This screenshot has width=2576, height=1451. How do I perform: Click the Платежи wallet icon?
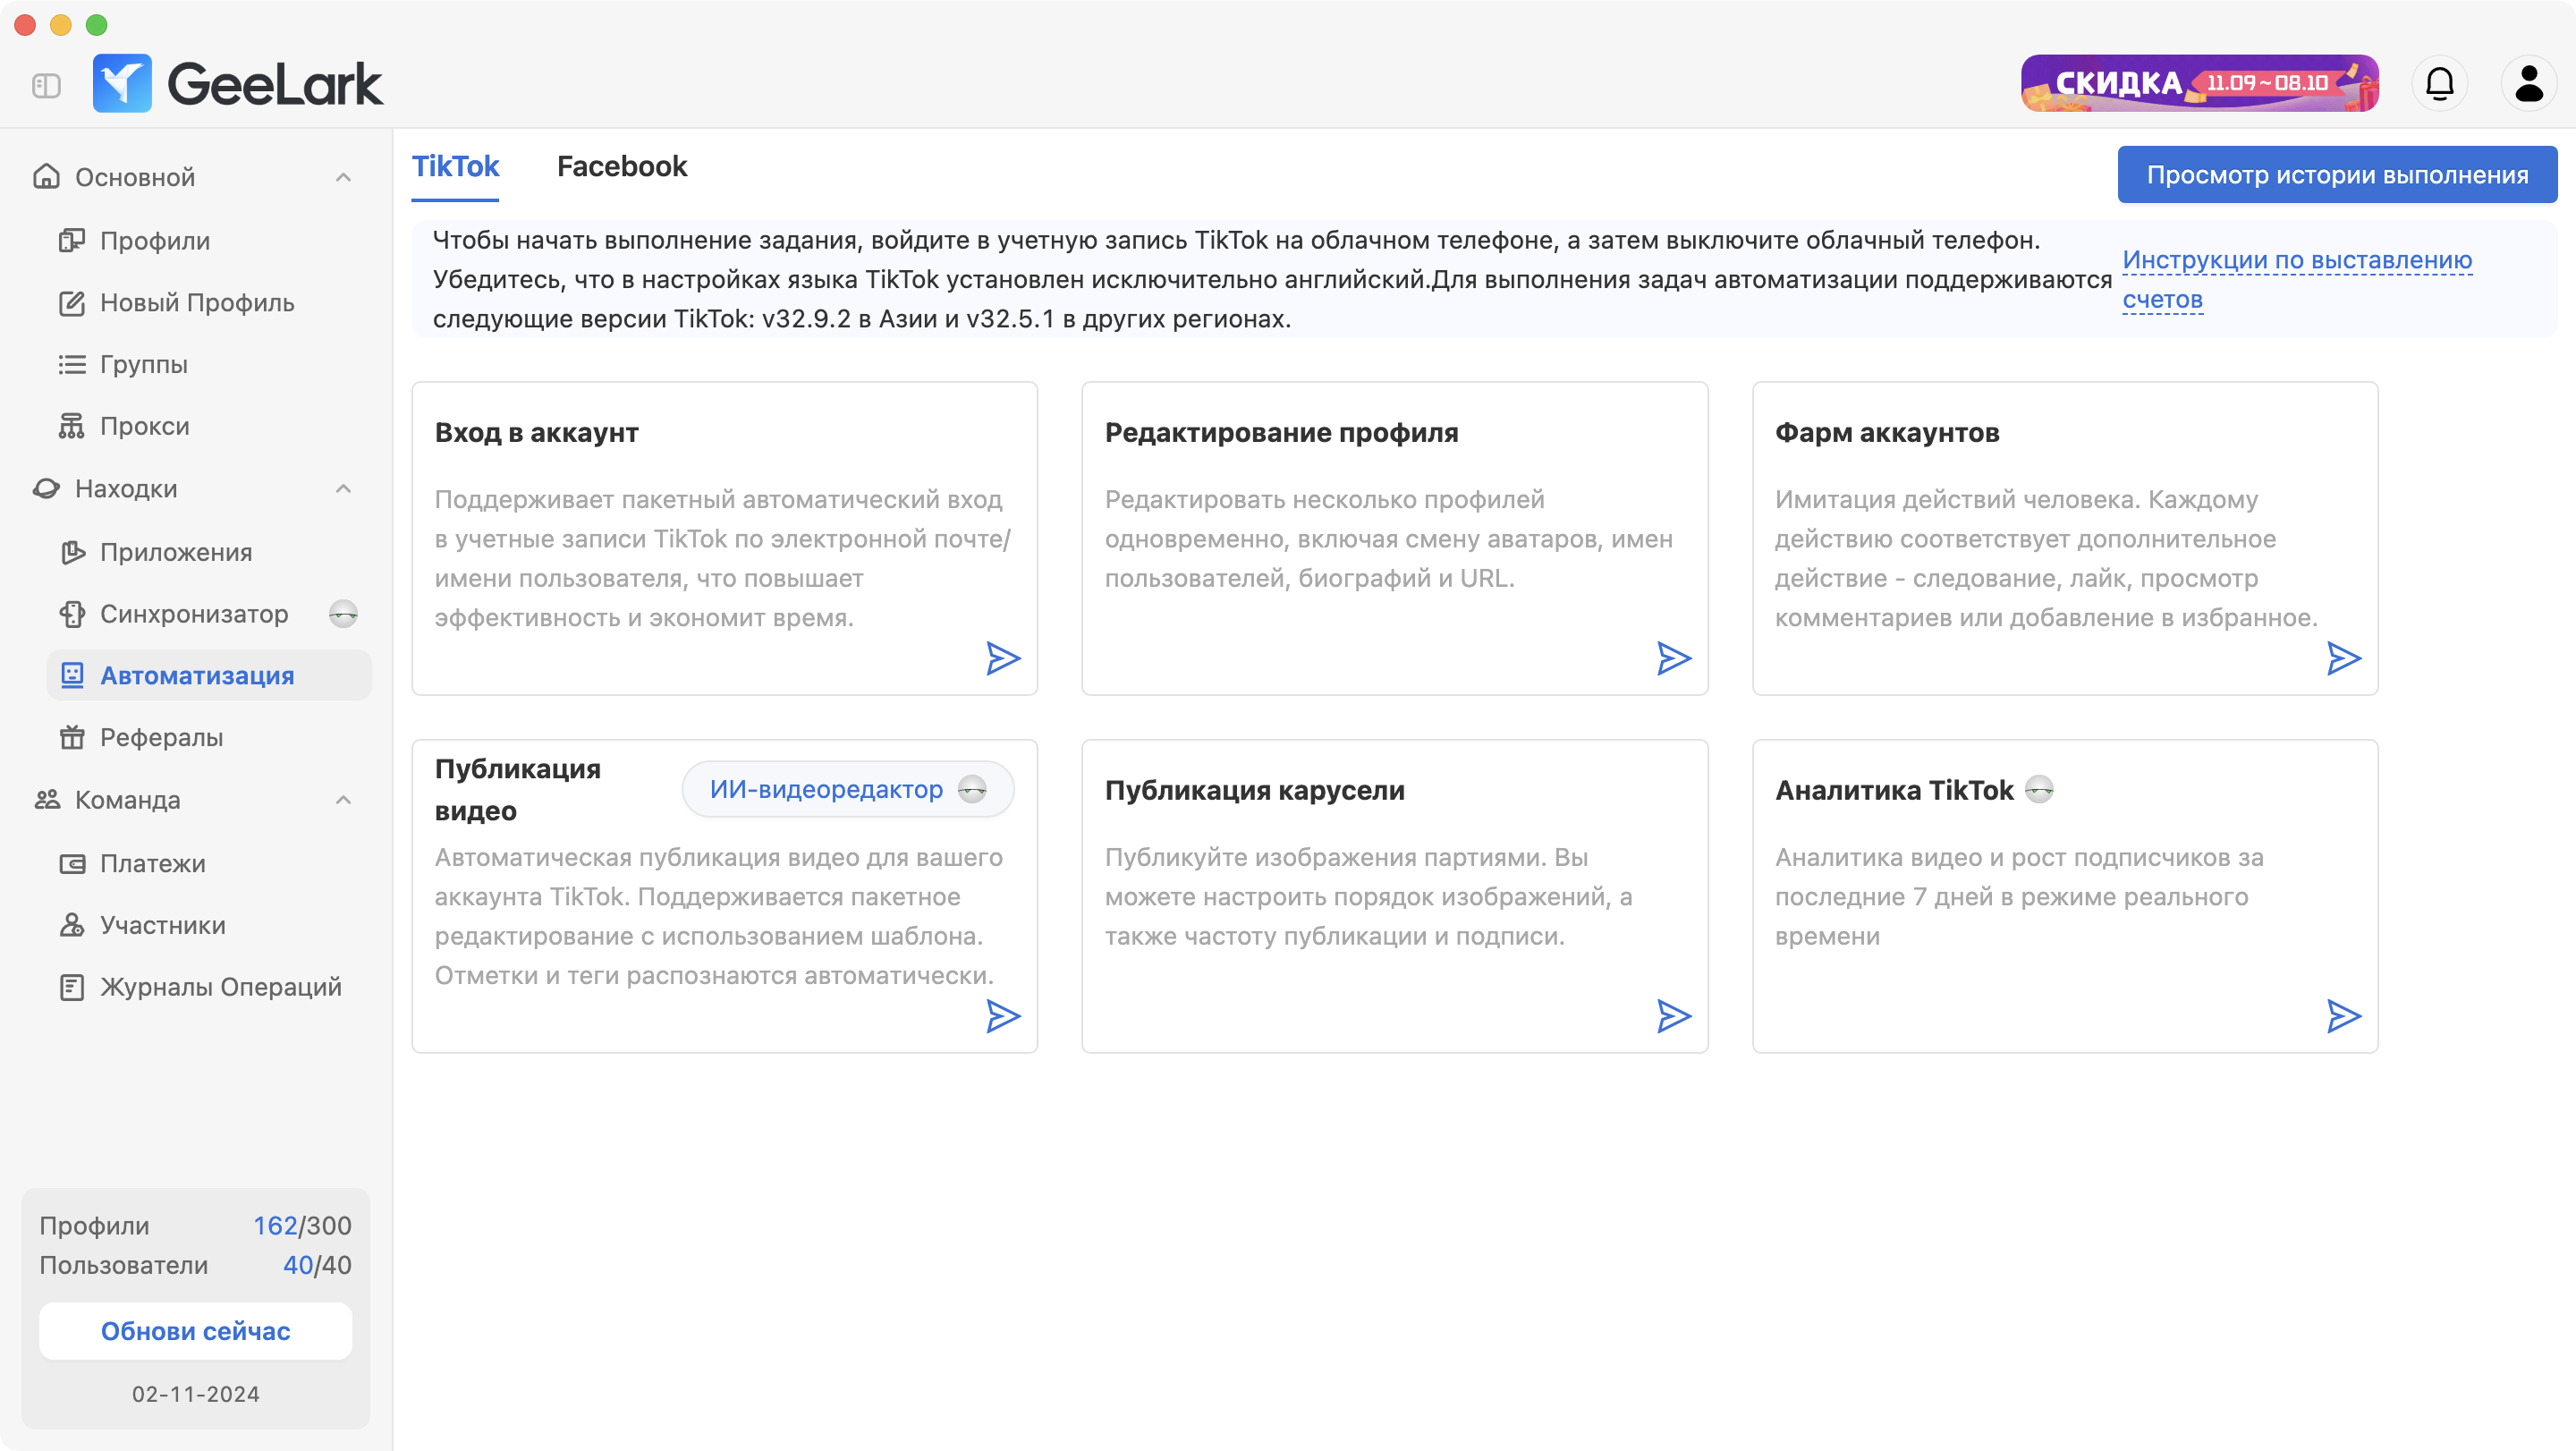72,864
